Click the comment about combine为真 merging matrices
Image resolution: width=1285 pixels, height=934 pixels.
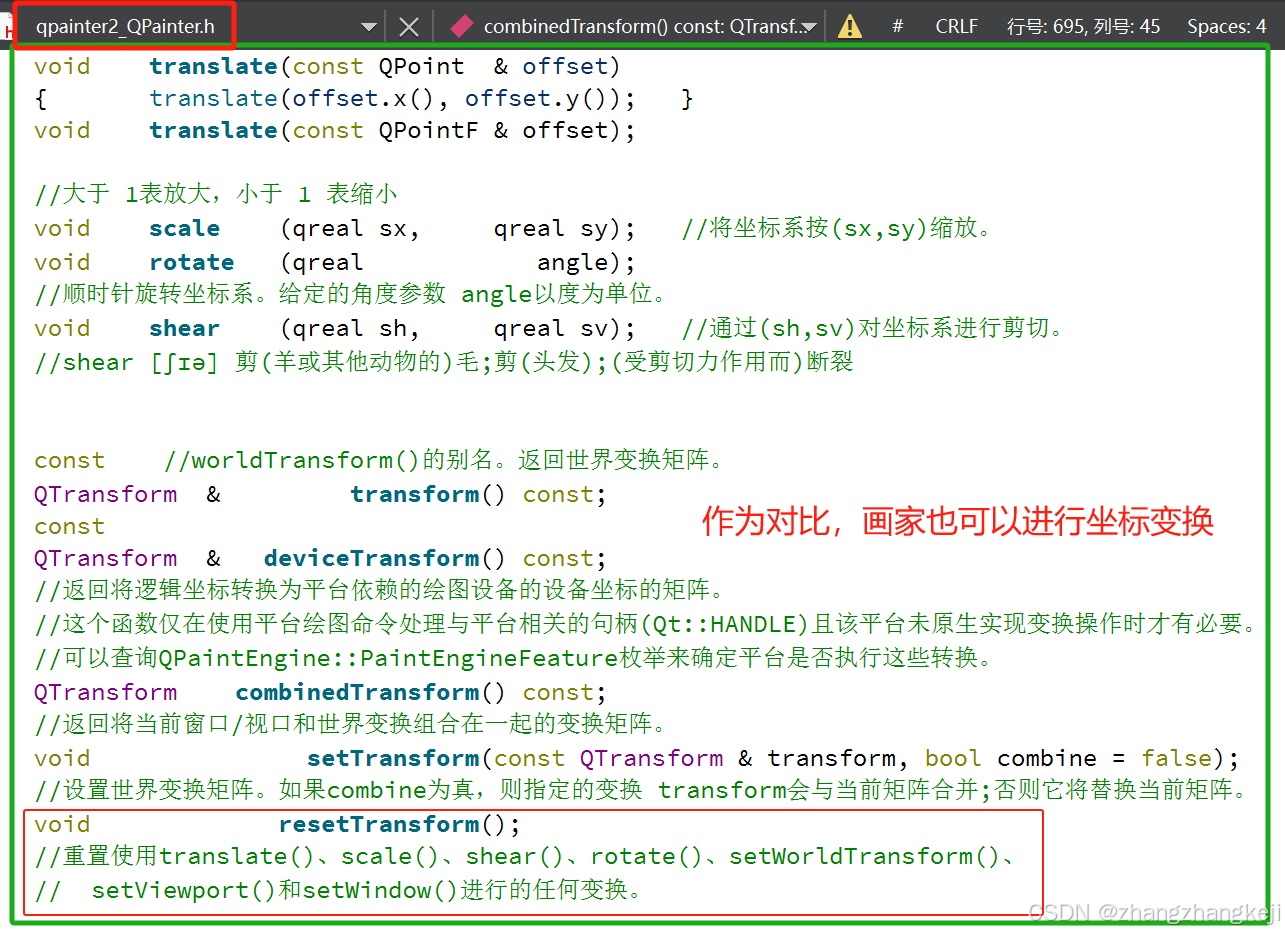[641, 791]
